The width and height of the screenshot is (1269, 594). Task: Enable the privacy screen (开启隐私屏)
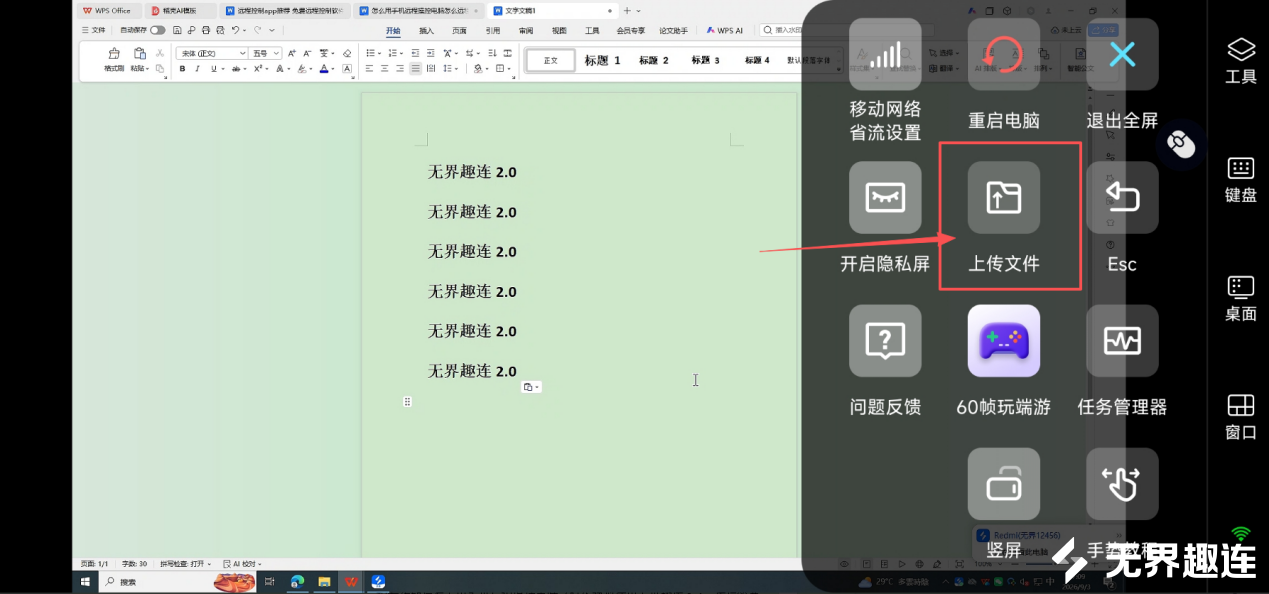(x=885, y=198)
